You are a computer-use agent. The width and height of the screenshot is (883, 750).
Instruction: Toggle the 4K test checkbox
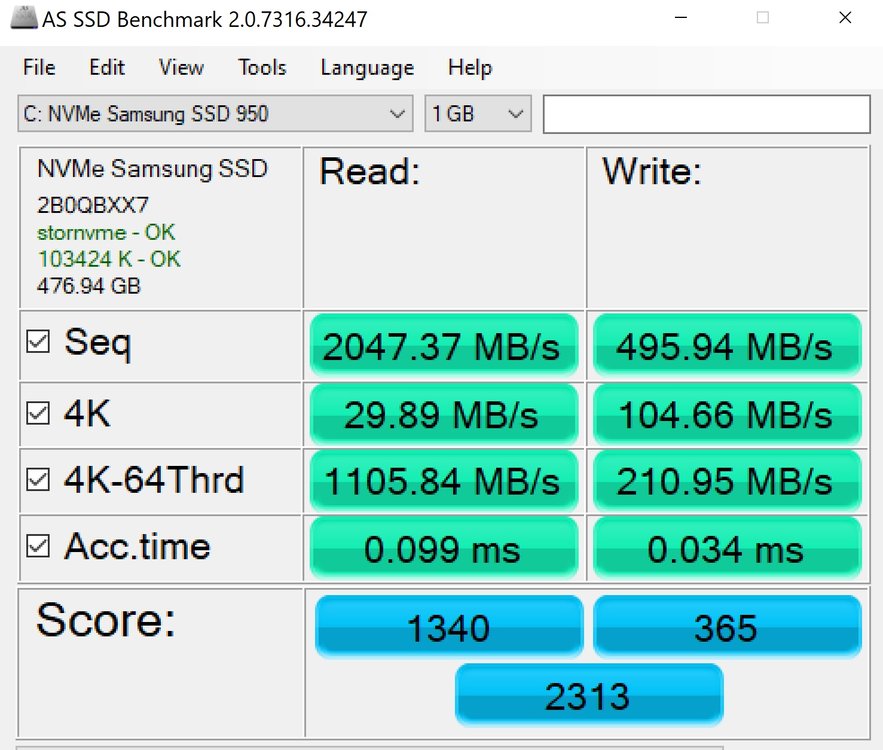pyautogui.click(x=38, y=413)
